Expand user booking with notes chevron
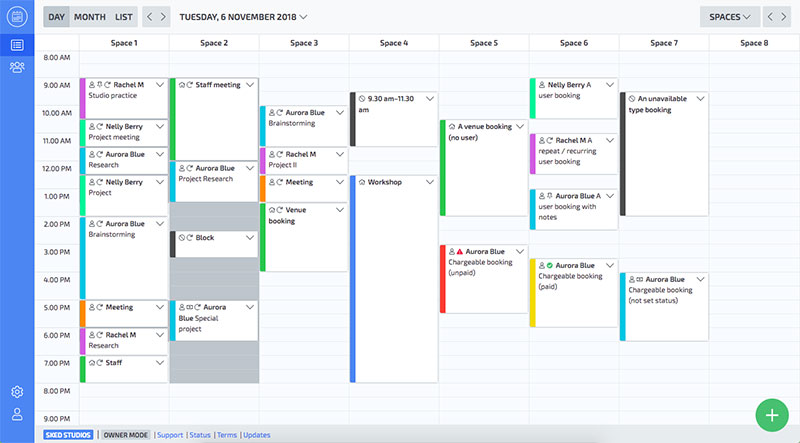The width and height of the screenshot is (800, 443). coord(610,196)
